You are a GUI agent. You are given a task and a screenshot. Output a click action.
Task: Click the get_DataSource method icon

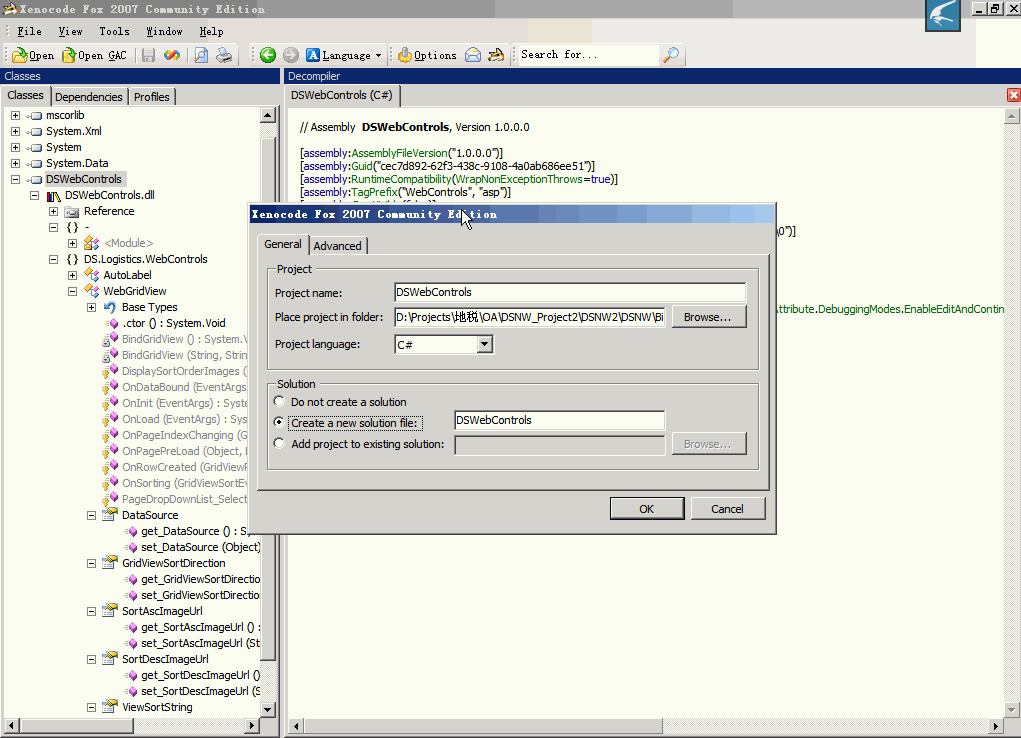point(130,532)
